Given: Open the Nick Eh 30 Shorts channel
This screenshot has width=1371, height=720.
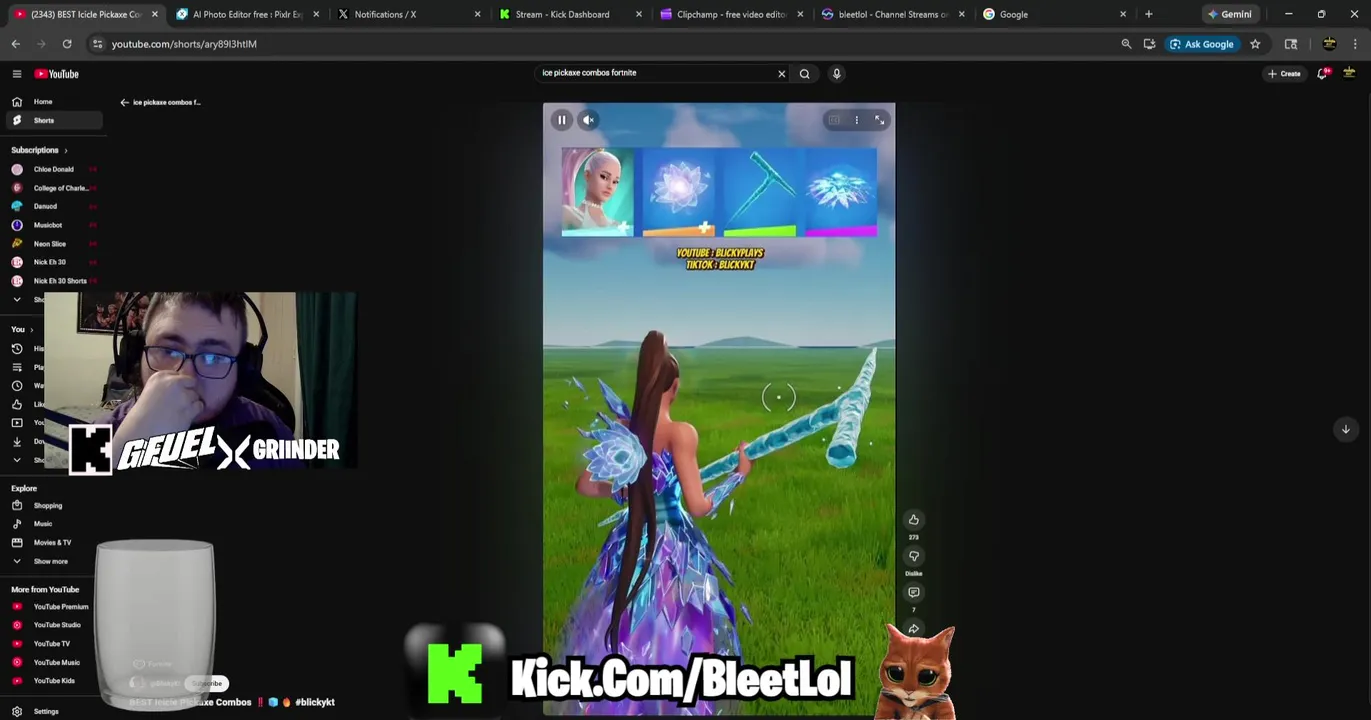Looking at the screenshot, I should pyautogui.click(x=53, y=281).
